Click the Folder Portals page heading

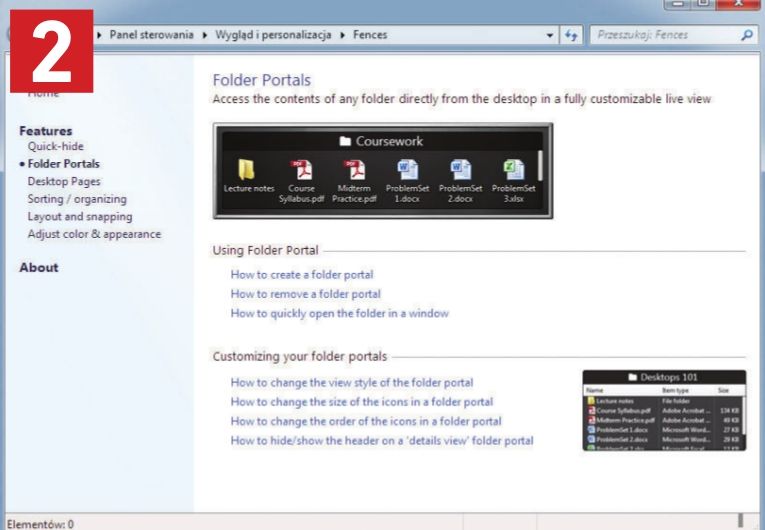[262, 80]
